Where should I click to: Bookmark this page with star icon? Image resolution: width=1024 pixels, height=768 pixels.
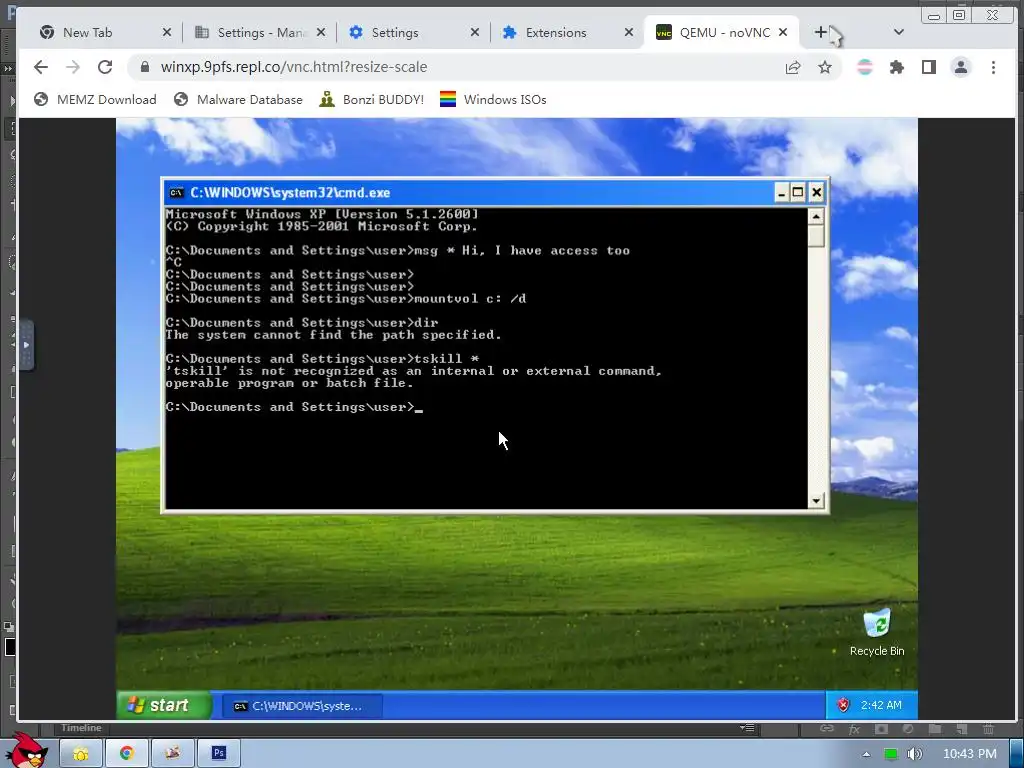[x=825, y=67]
